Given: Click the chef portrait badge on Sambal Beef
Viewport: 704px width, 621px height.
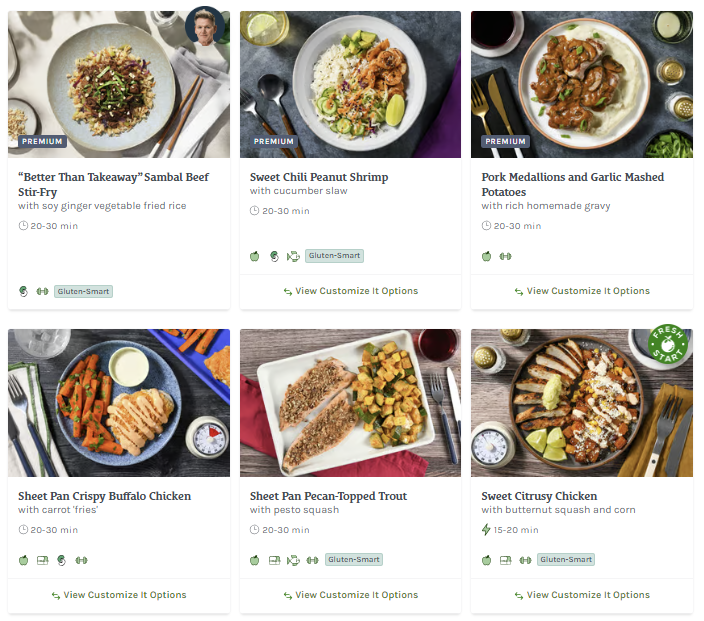Looking at the screenshot, I should click(x=205, y=27).
